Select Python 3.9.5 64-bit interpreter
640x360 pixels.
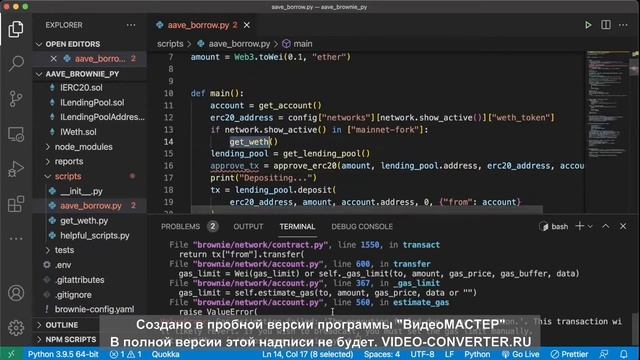tap(63, 354)
